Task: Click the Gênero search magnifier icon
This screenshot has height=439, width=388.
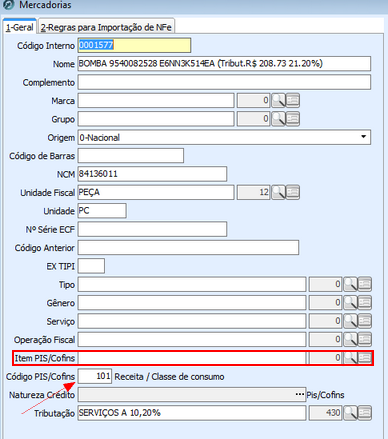Action: coord(351,303)
